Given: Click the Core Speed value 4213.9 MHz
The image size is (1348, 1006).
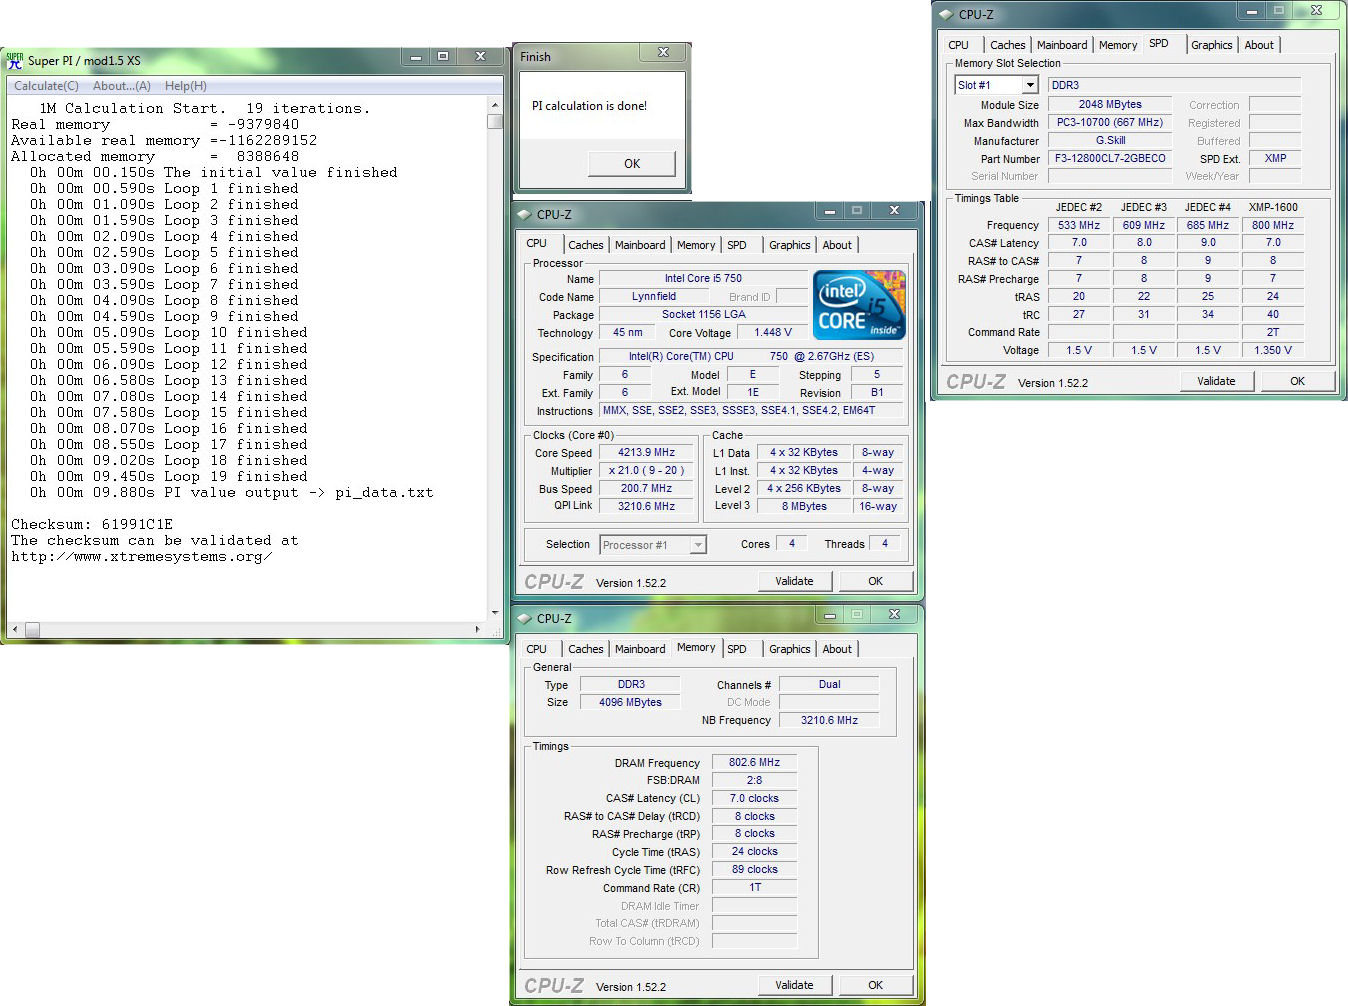Looking at the screenshot, I should click(x=646, y=453).
